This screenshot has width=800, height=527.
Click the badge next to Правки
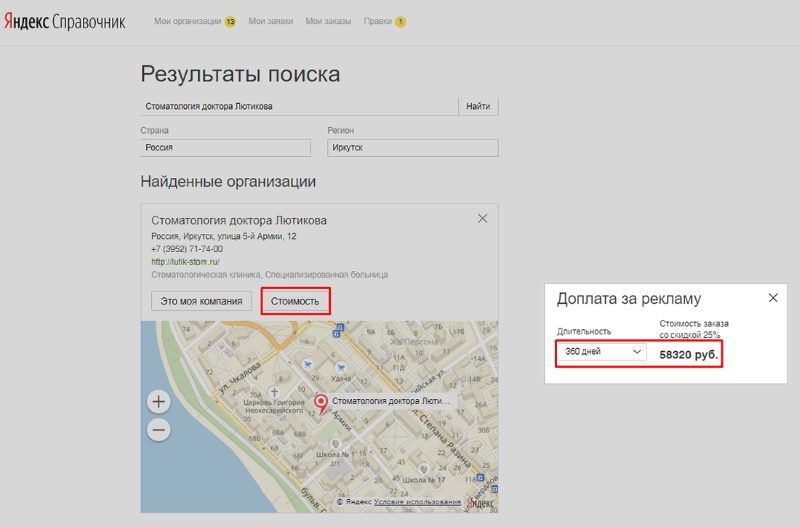(x=401, y=22)
